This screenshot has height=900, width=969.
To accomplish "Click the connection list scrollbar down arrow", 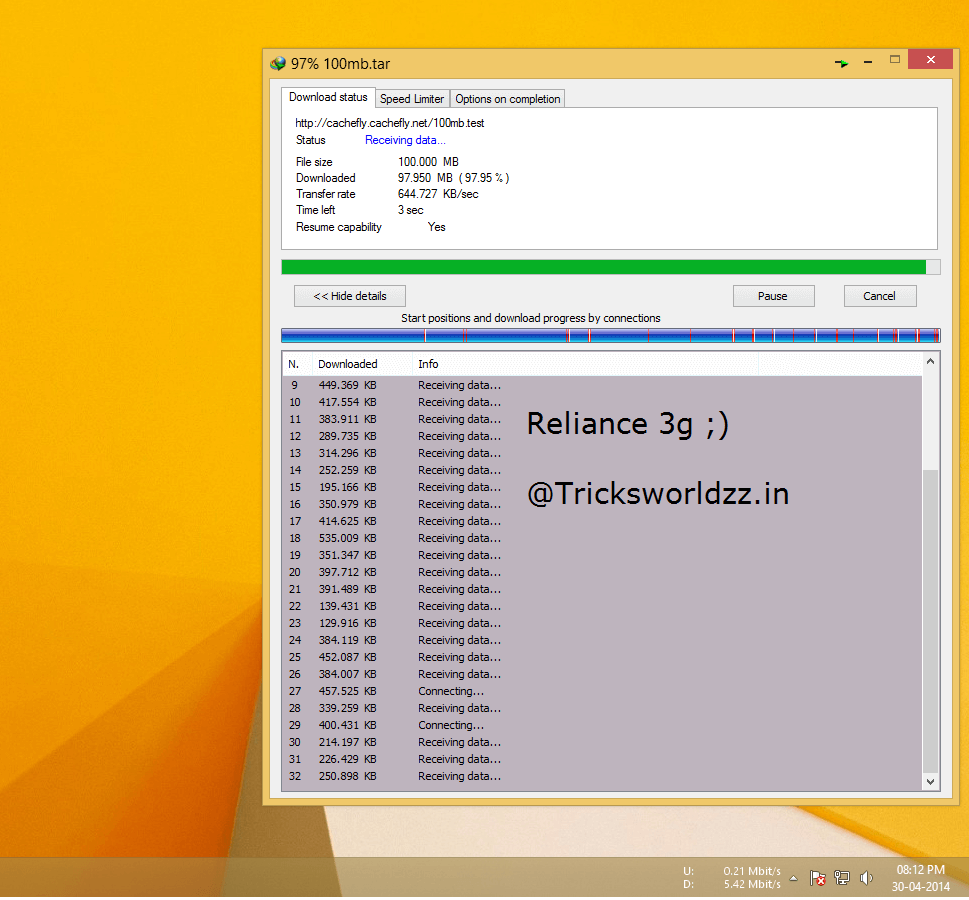I will tap(931, 782).
